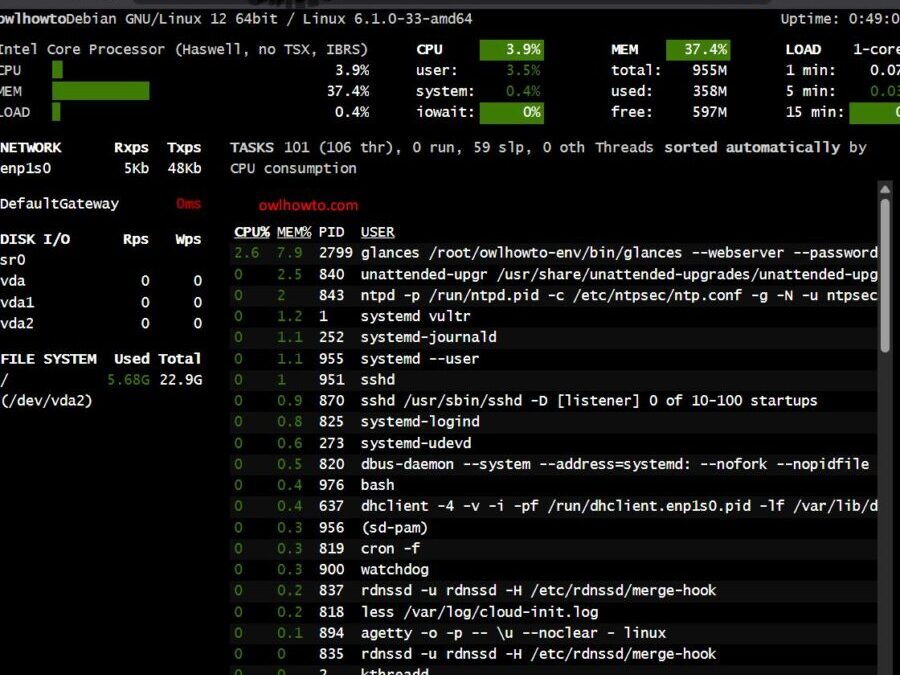Image resolution: width=900 pixels, height=675 pixels.
Task: Select the (sd-pam) process row
Action: point(554,527)
